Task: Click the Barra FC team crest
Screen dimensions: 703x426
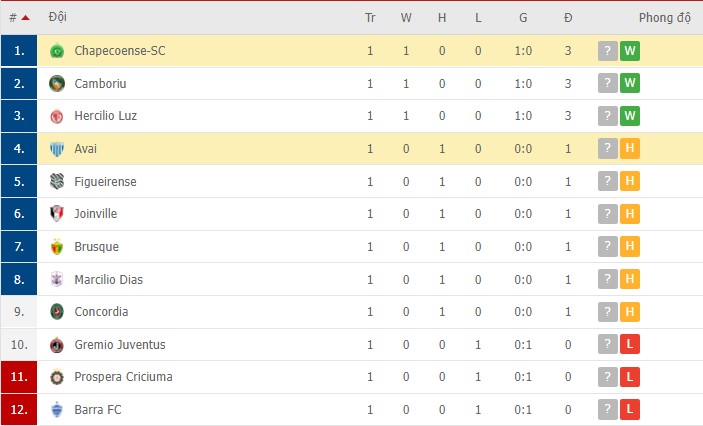Action: click(57, 409)
